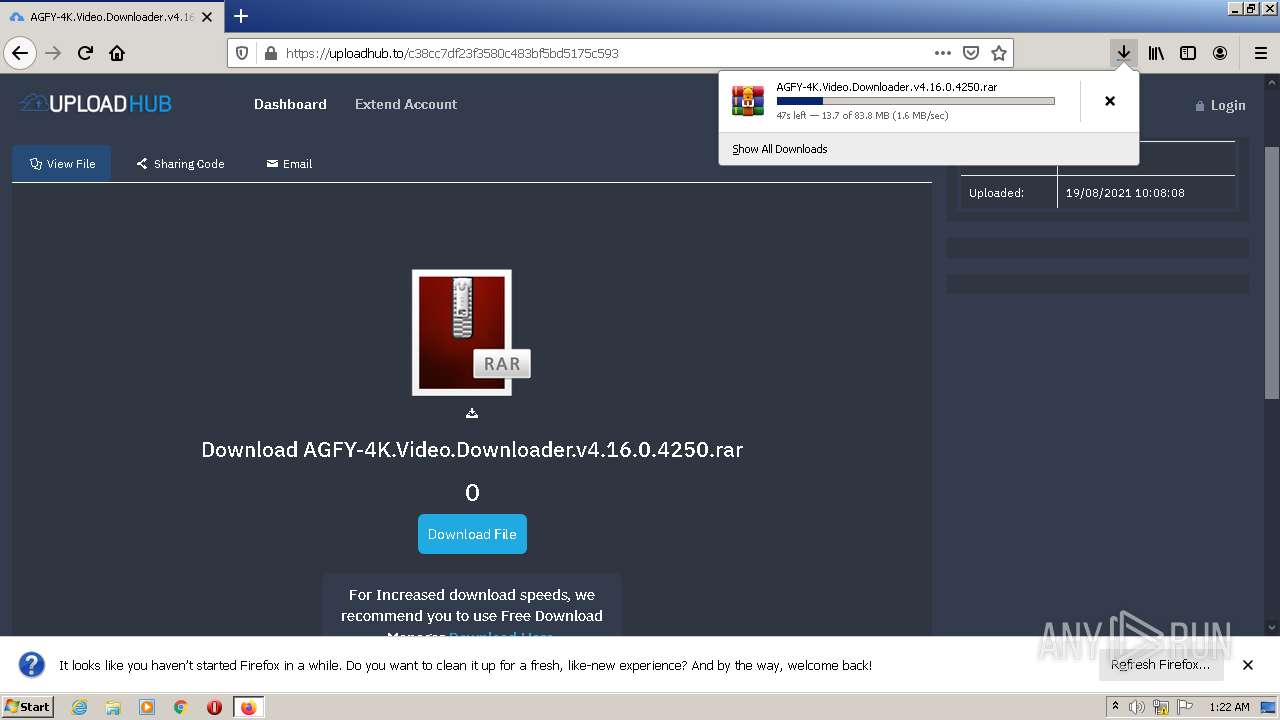This screenshot has height=720, width=1280.
Task: Switch to Email tab
Action: (289, 163)
